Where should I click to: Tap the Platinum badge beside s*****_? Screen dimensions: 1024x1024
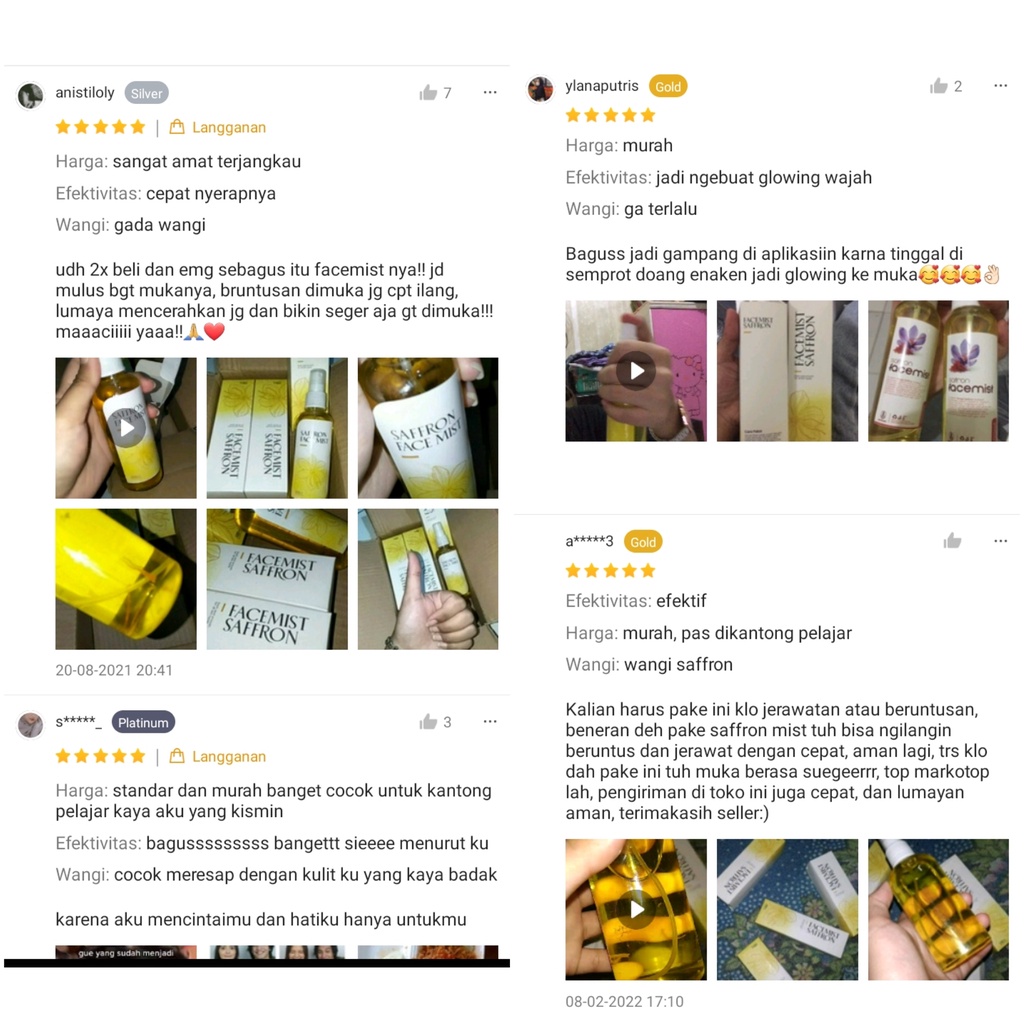143,722
